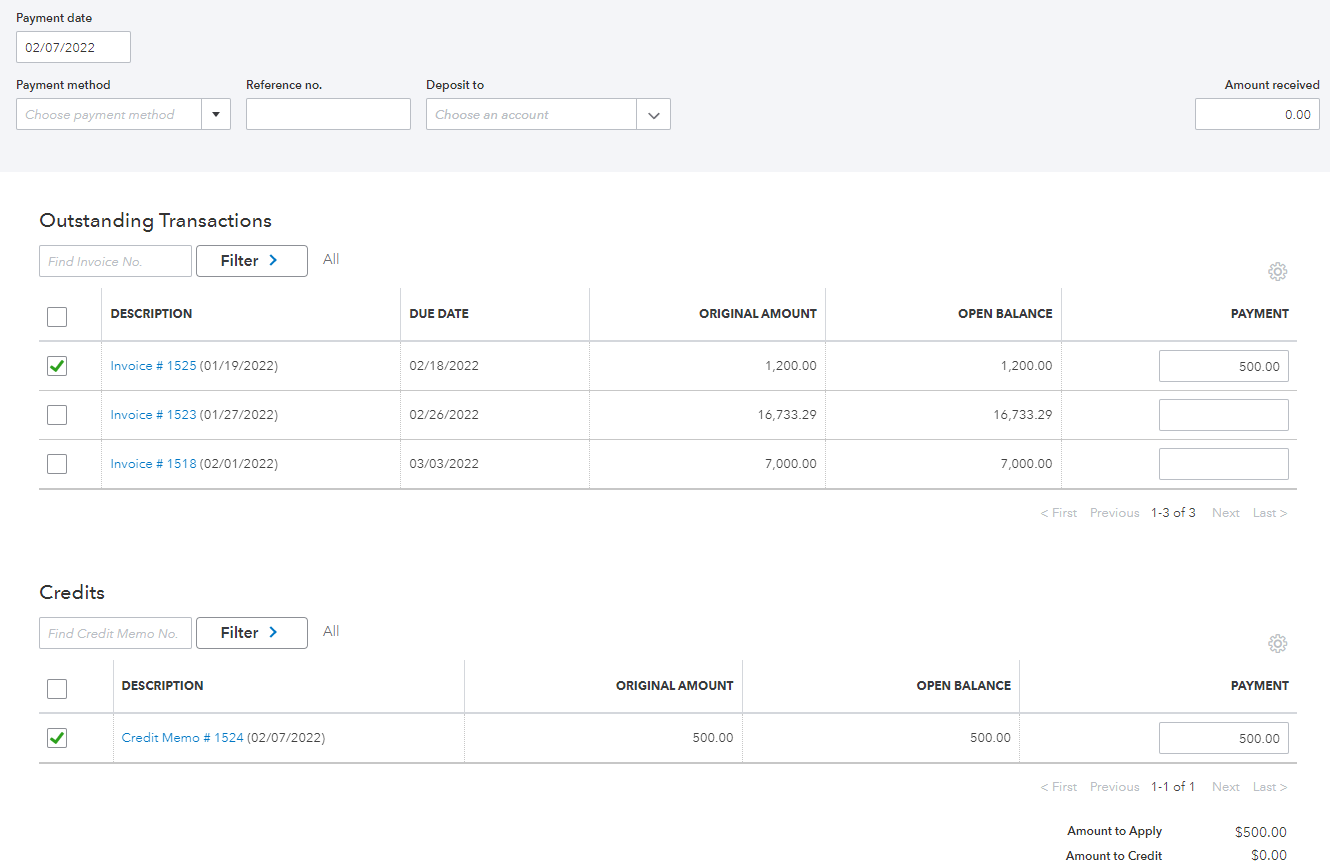Click Next in Outstanding Transactions pagination

(1225, 512)
